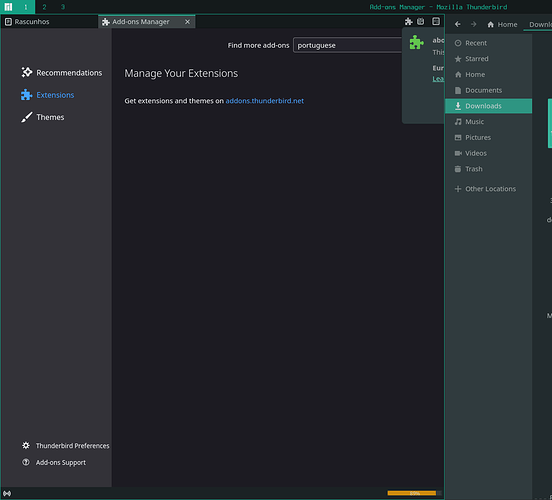Open Documents in file manager sidebar
Image resolution: width=552 pixels, height=500 pixels.
click(x=488, y=90)
